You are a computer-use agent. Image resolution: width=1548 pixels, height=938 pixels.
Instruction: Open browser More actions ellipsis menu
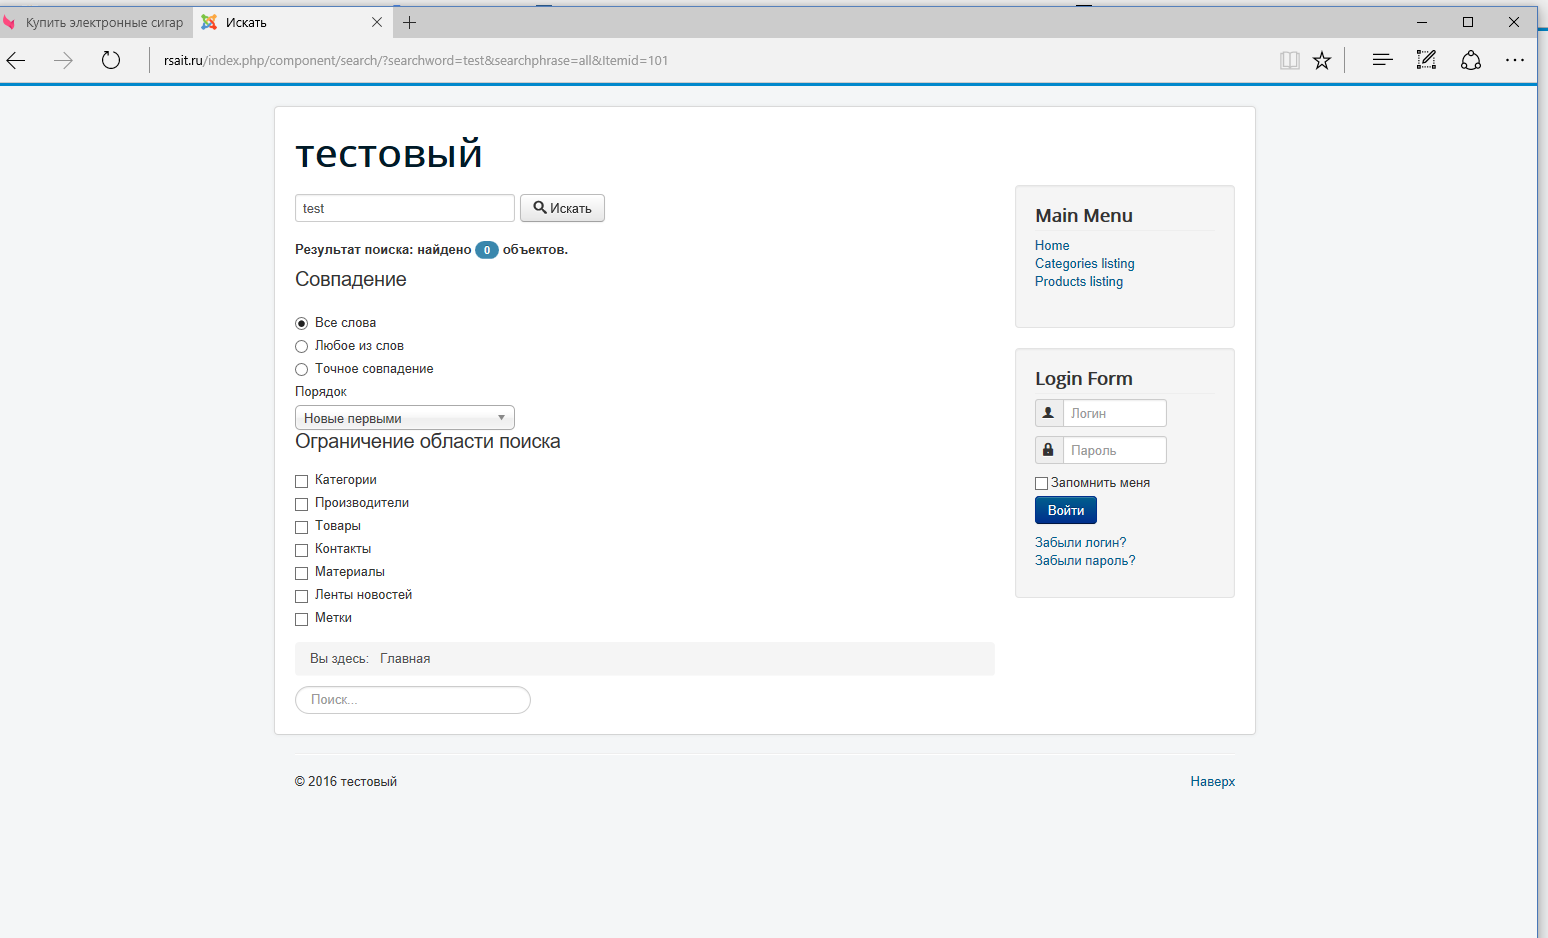pyautogui.click(x=1515, y=61)
